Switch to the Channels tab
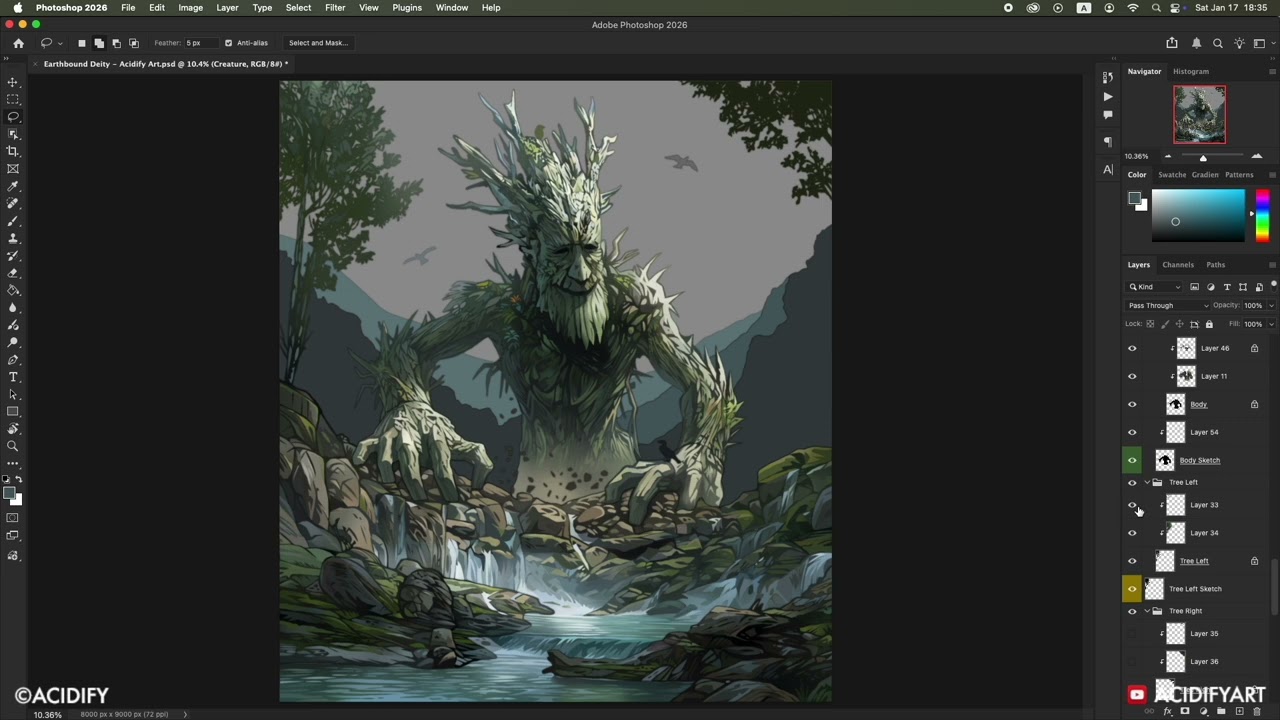 point(1178,265)
